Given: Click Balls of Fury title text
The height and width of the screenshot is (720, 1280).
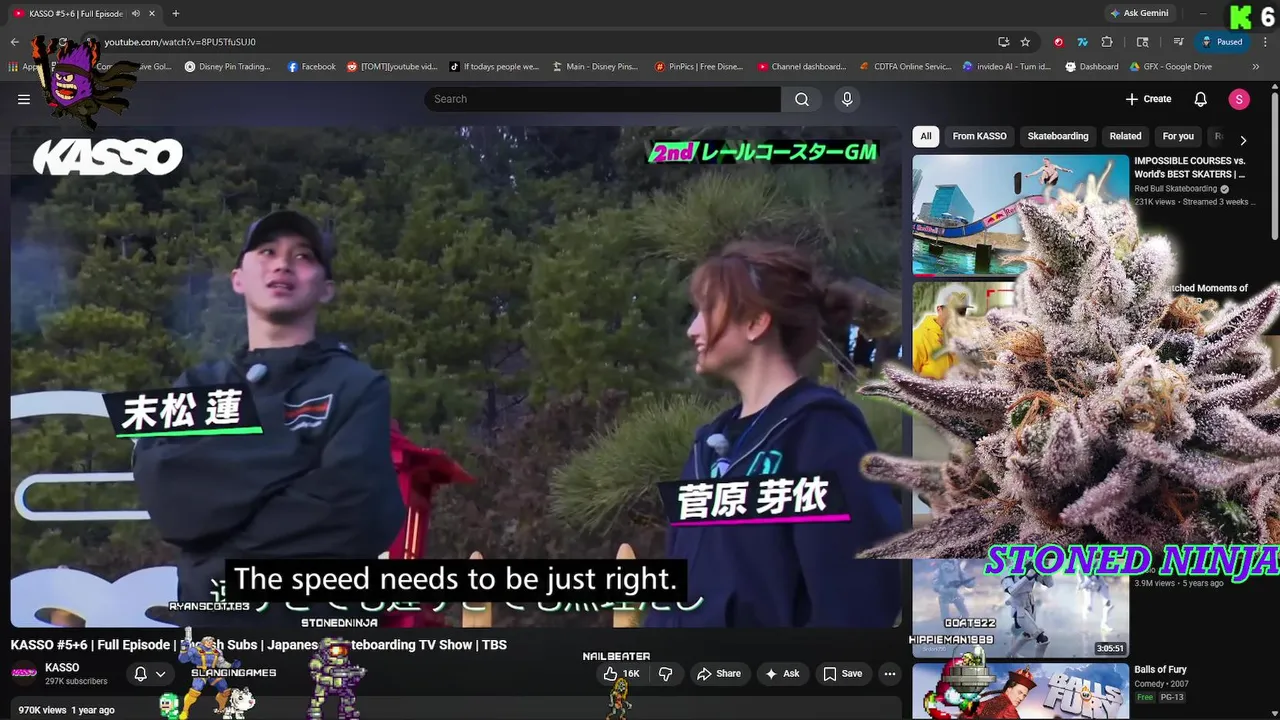Looking at the screenshot, I should (1161, 670).
